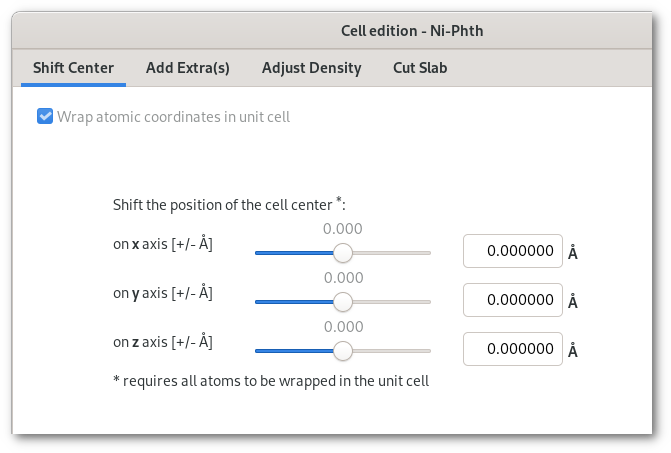
Task: Click left filled part of z slider
Action: click(290, 350)
